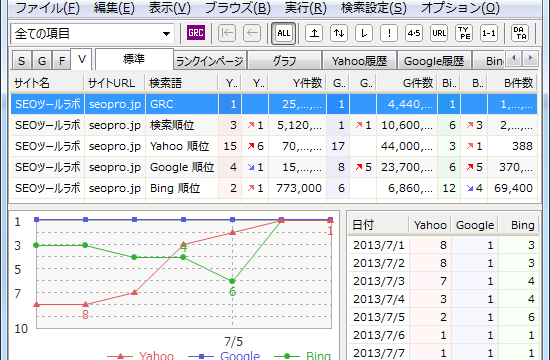Click the 1-1 filter icon

[x=489, y=33]
